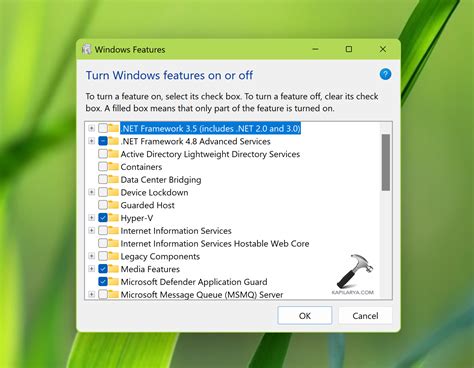Select ".NET Framework 4.8 Advanced Services" label
The height and width of the screenshot is (368, 474).
coord(195,141)
